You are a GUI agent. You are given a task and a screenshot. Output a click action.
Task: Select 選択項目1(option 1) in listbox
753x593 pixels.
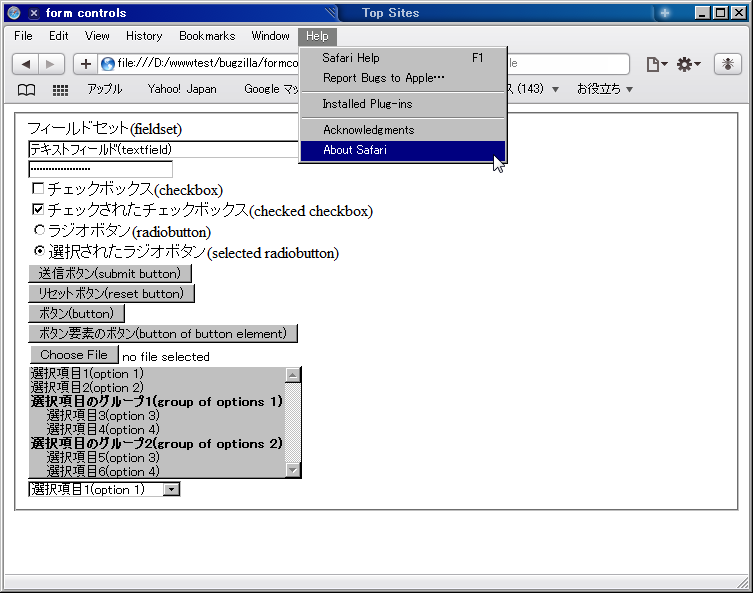click(x=157, y=374)
